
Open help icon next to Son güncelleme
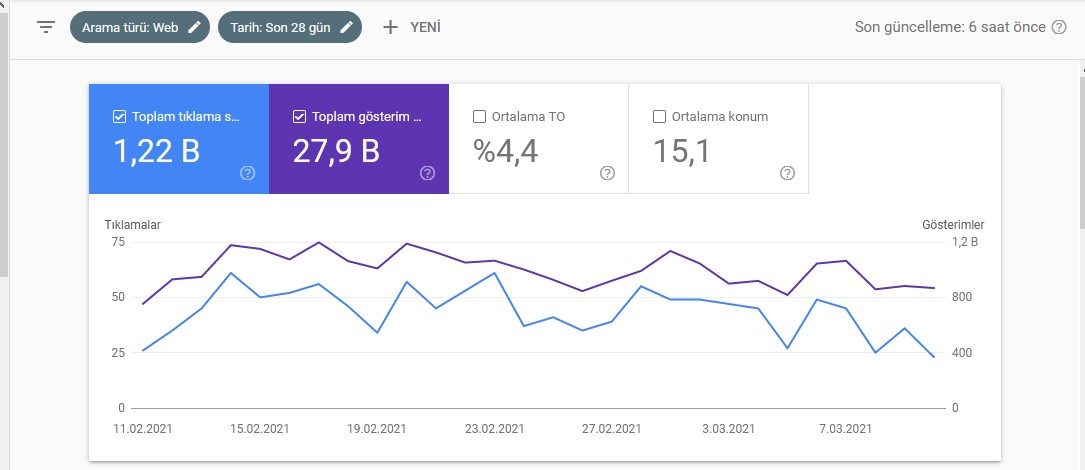click(1059, 28)
